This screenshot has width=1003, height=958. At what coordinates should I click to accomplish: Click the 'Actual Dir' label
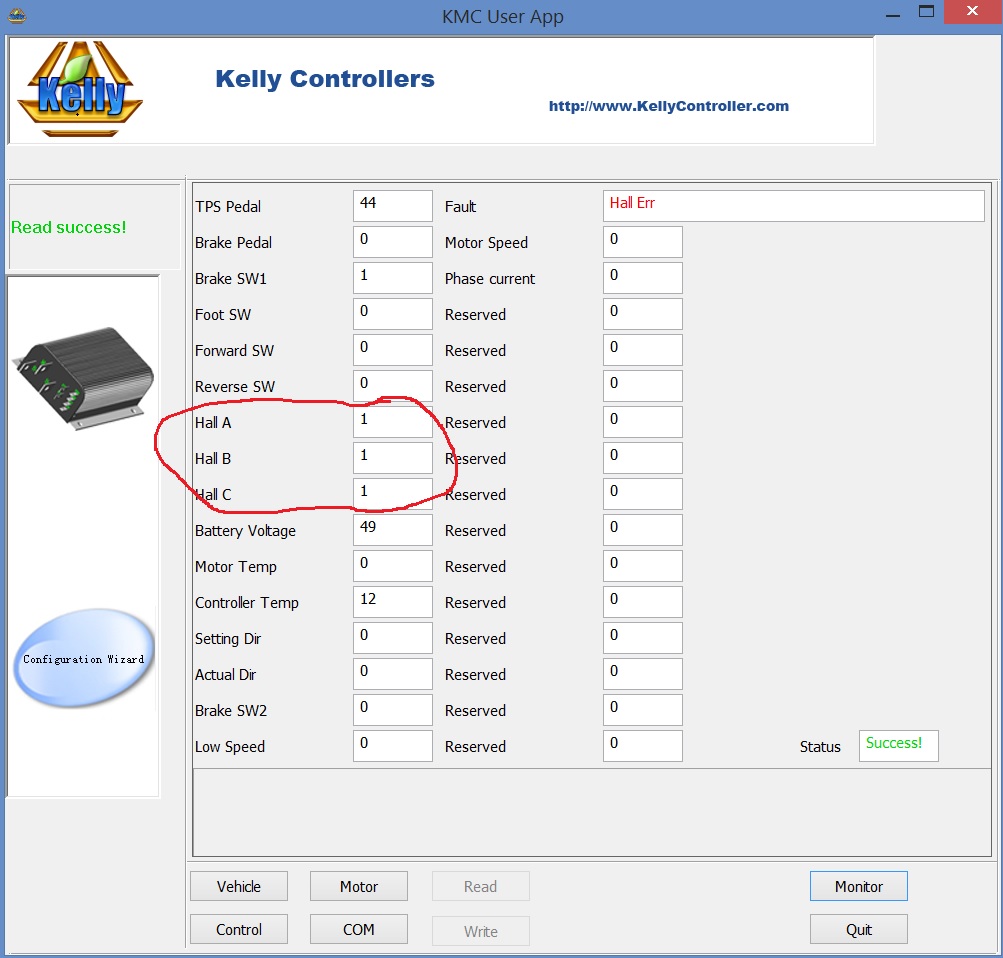225,675
